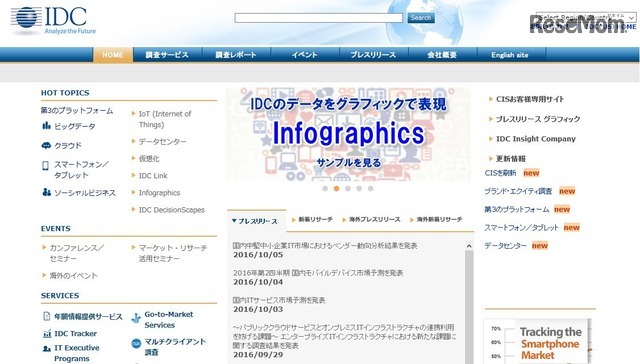Open the プレスリリース menu
Screen dimensions: 640x364
point(373,55)
